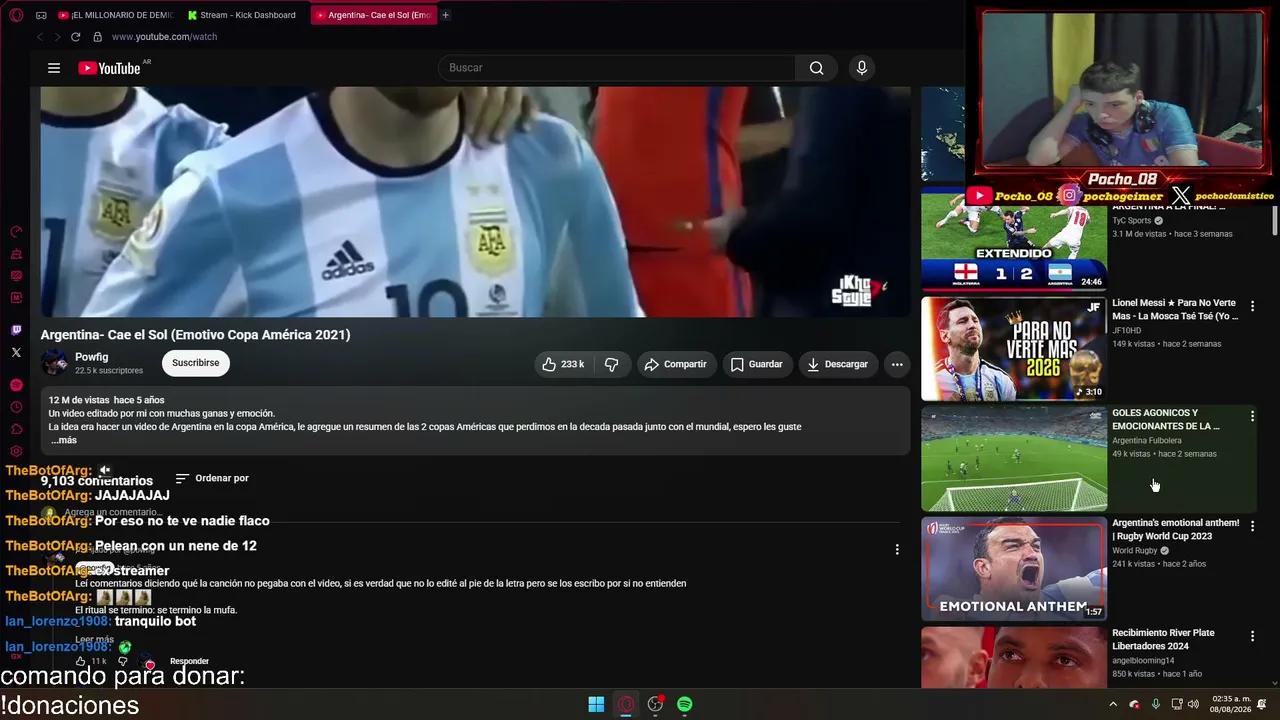Open options for Rugby World Cup video

click(1252, 526)
